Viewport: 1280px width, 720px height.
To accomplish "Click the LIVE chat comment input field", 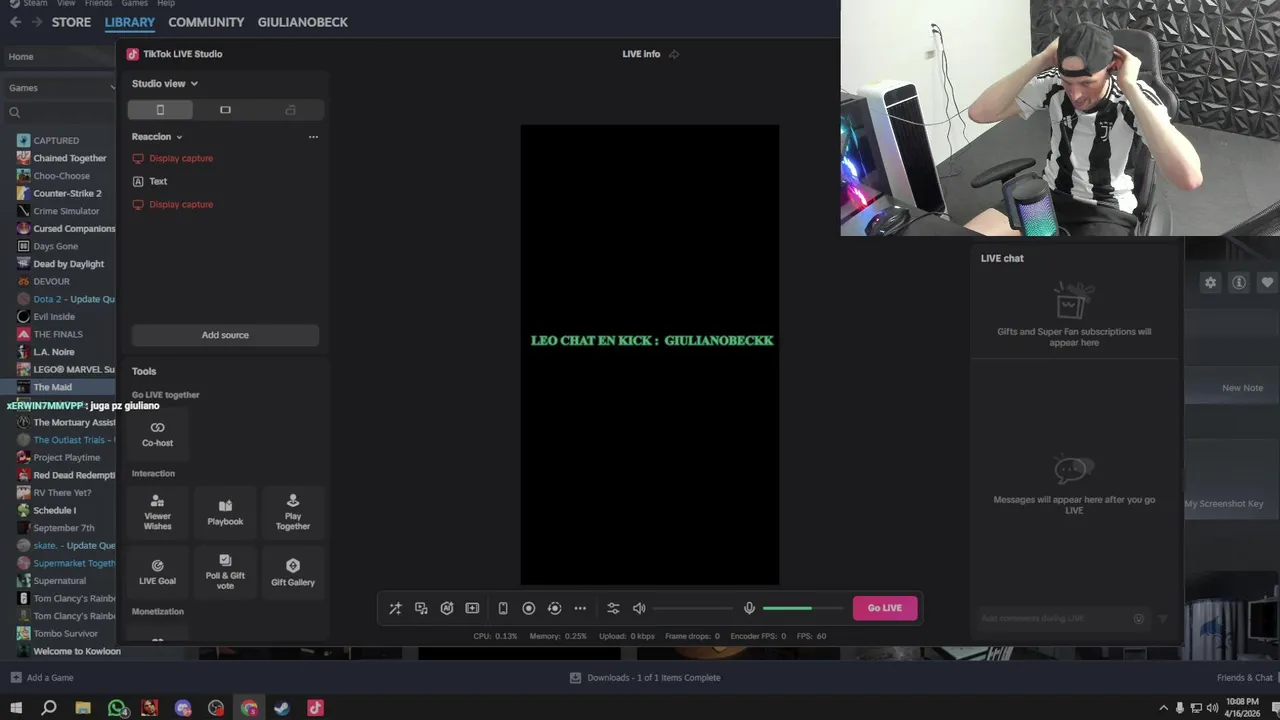I will tap(1063, 619).
